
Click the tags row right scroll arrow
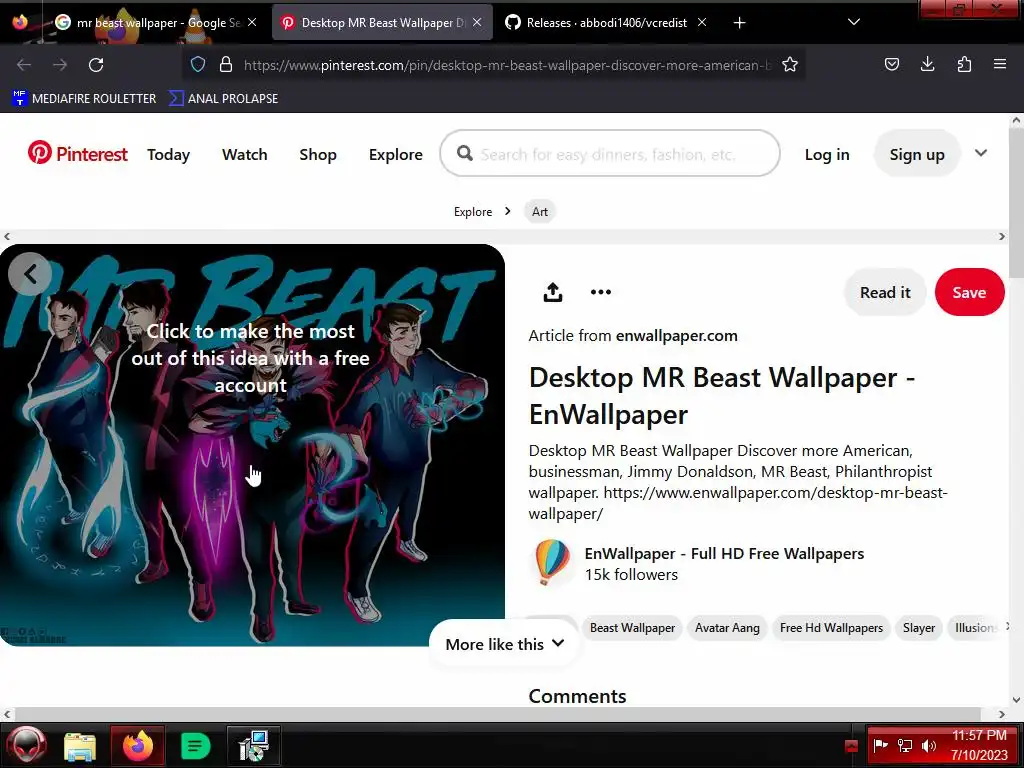(x=1008, y=626)
